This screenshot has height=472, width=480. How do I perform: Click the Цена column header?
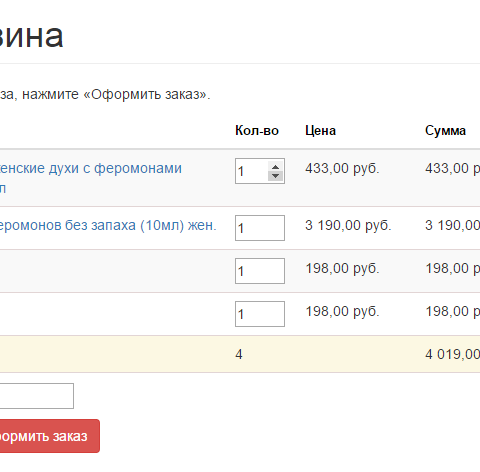tap(320, 131)
